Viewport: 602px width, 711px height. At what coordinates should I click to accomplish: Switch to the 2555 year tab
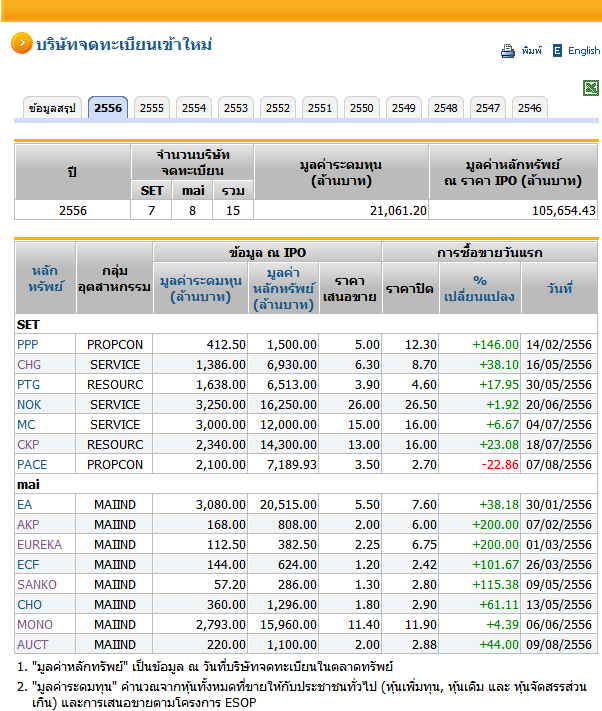pos(152,108)
